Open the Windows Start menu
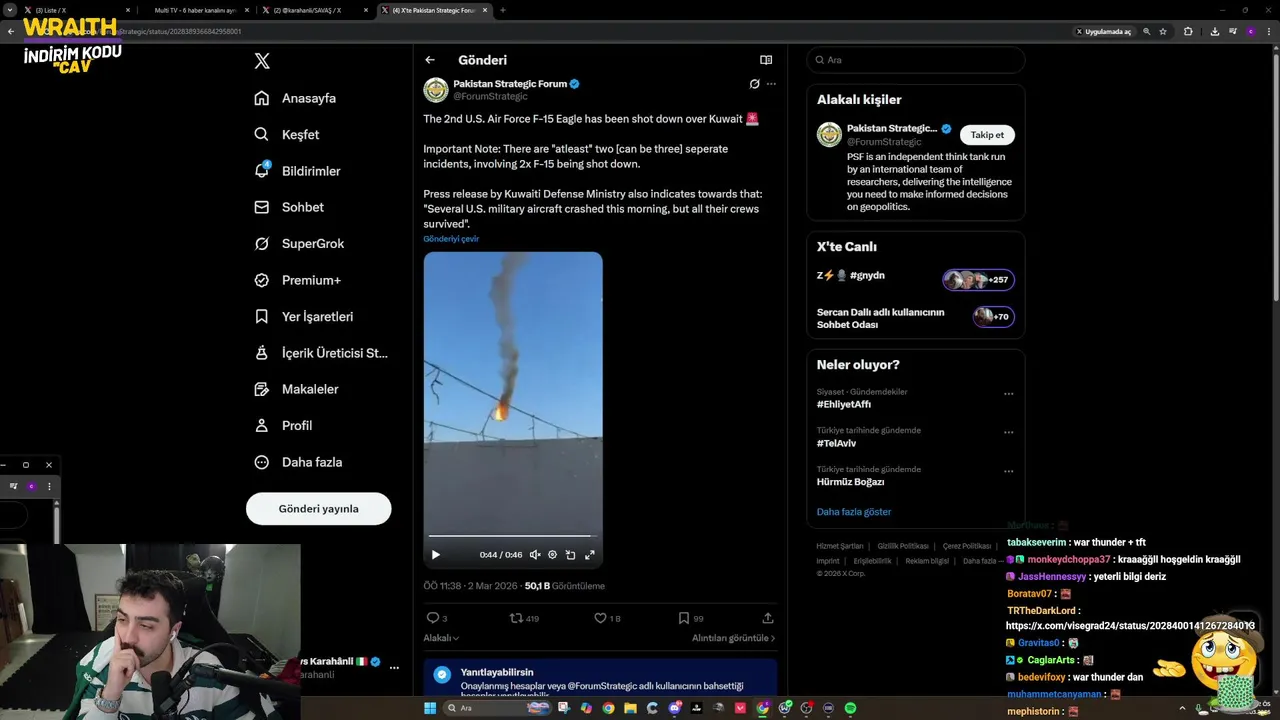This screenshot has width=1280, height=720. (x=430, y=708)
